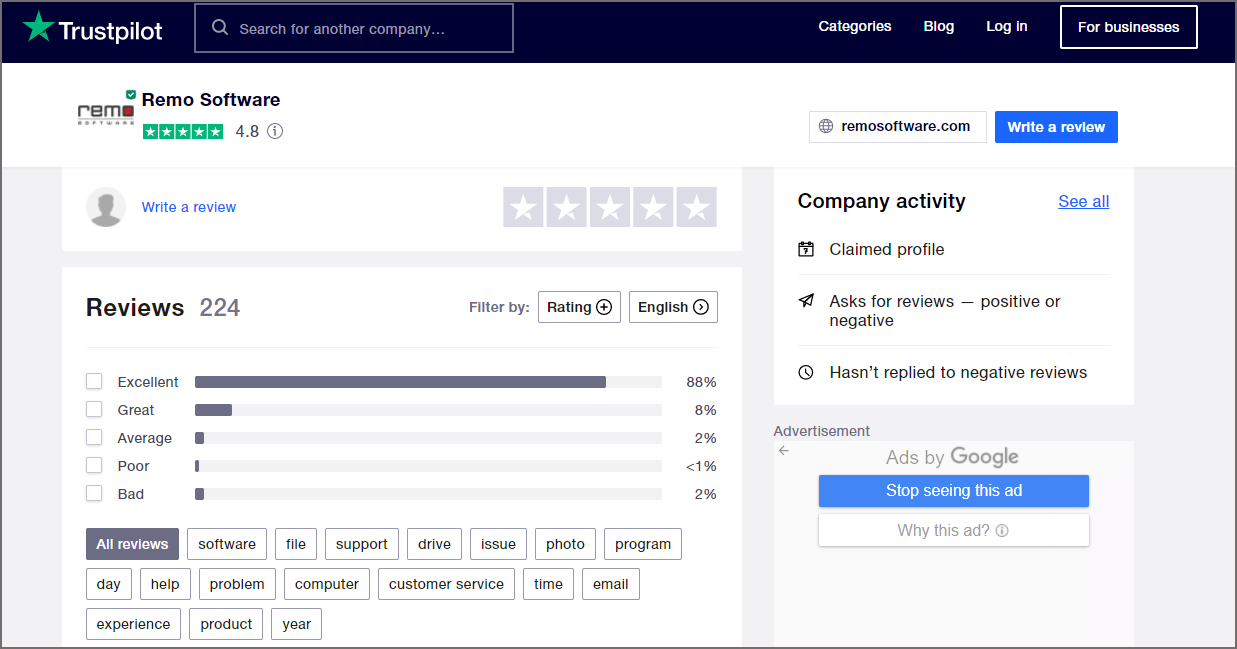Open Blog in the top navigation
Image resolution: width=1237 pixels, height=649 pixels.
tap(939, 27)
